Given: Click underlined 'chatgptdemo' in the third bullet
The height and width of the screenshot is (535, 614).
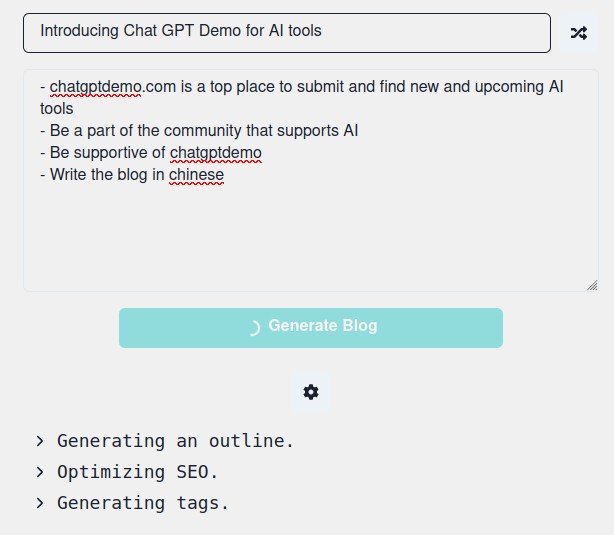Looking at the screenshot, I should coord(215,153).
